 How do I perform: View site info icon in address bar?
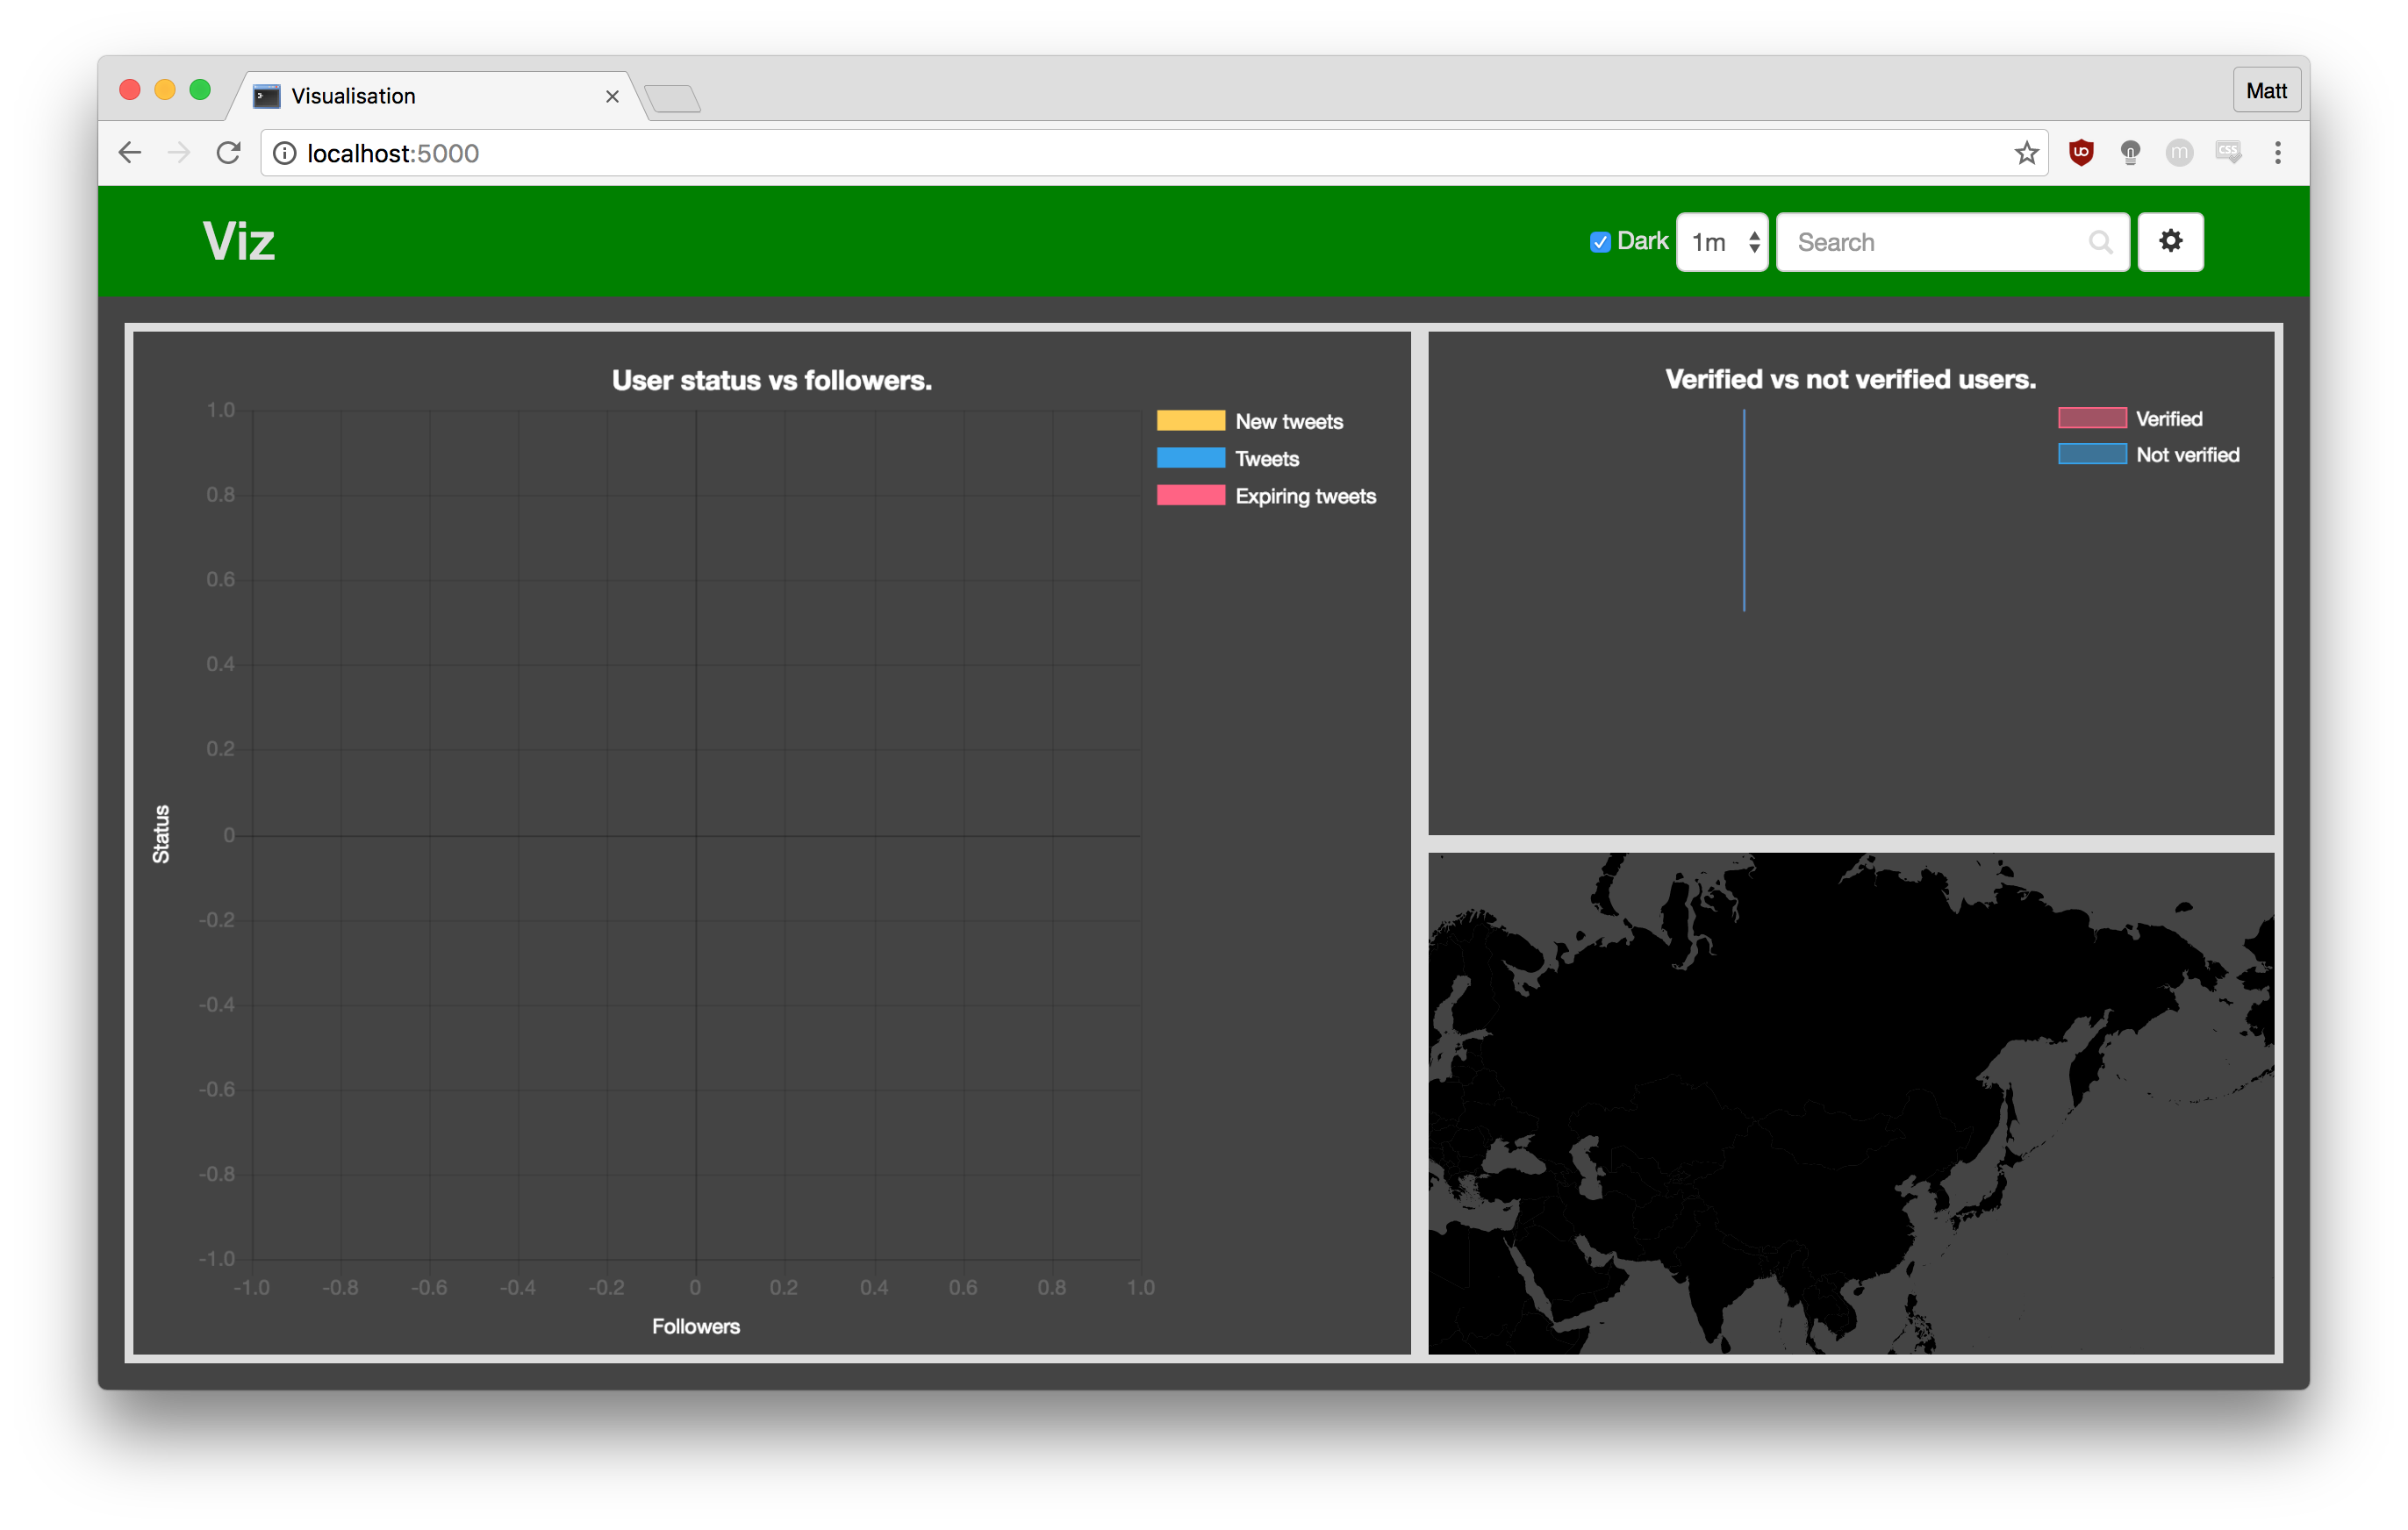[285, 152]
